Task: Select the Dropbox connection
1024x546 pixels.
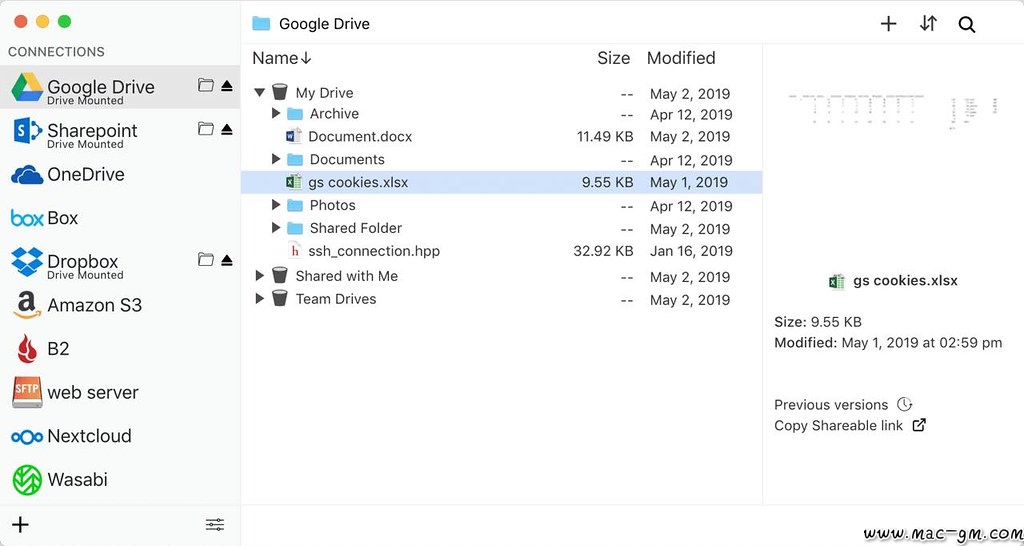Action: click(x=120, y=261)
